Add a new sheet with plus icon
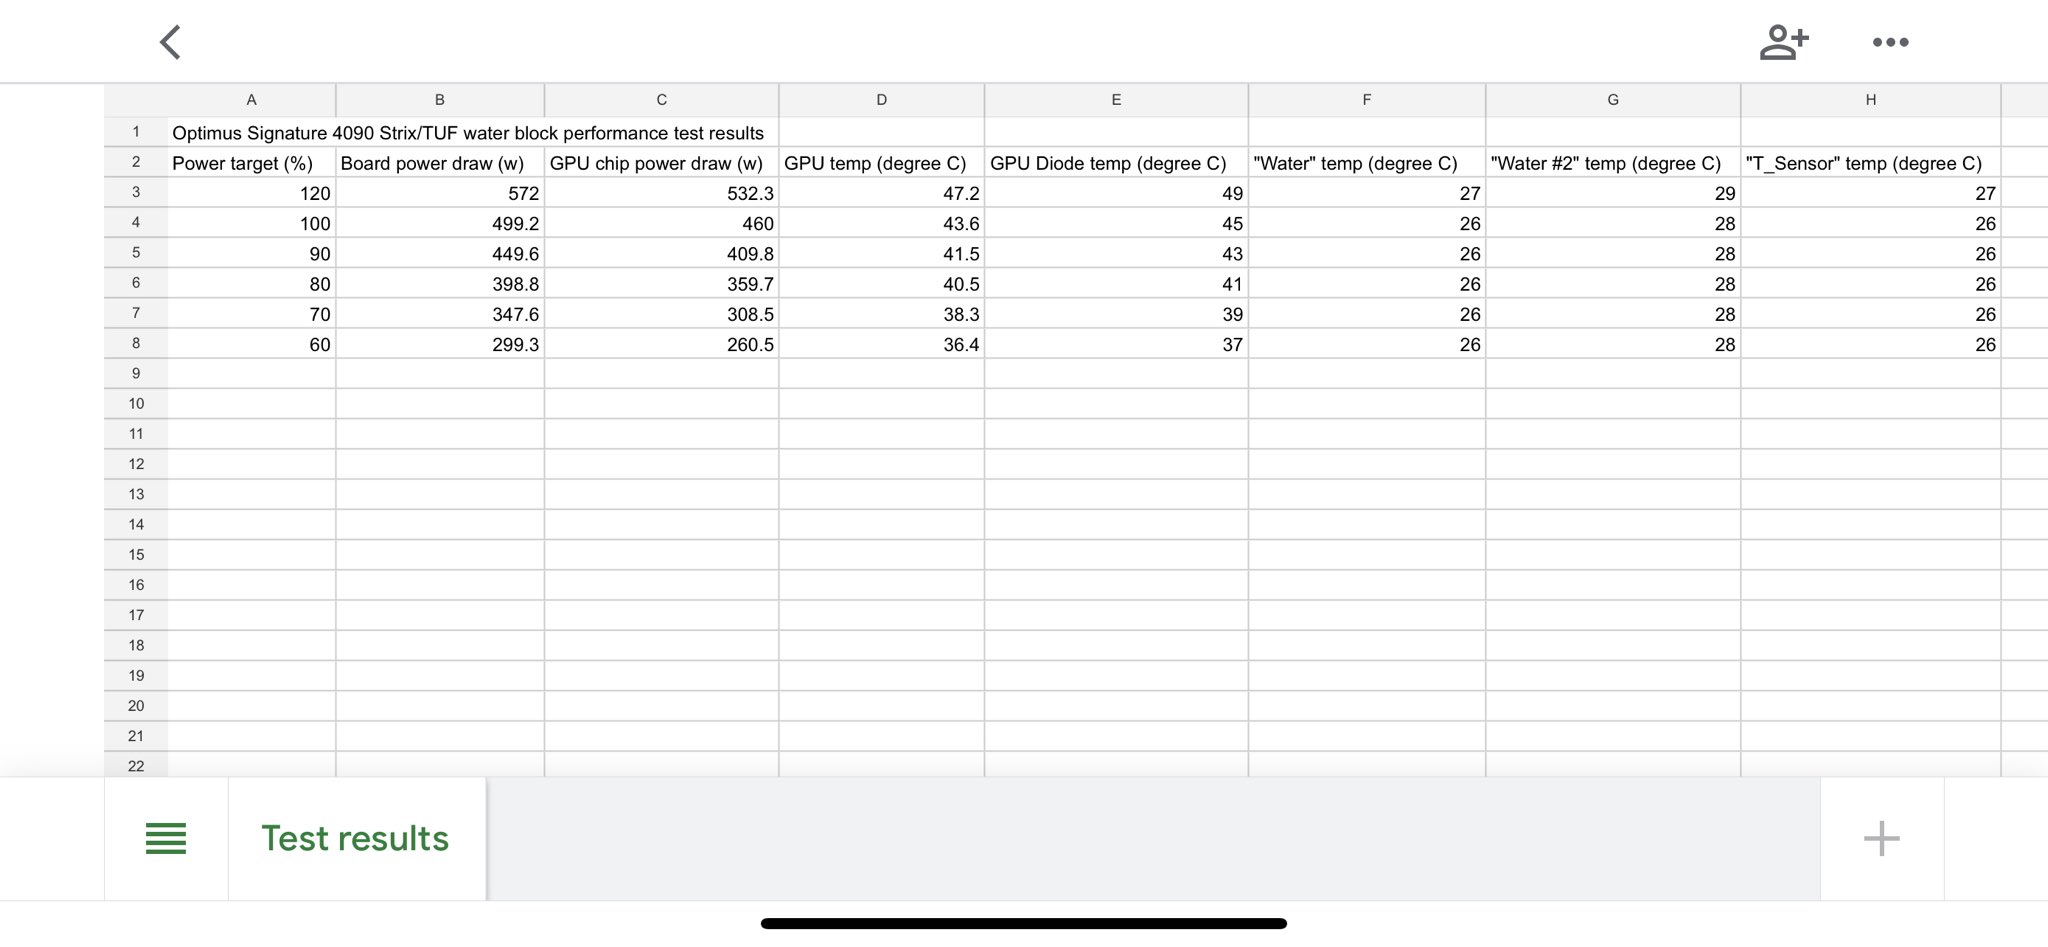Screen dimensions: 2048x947 click(1881, 838)
